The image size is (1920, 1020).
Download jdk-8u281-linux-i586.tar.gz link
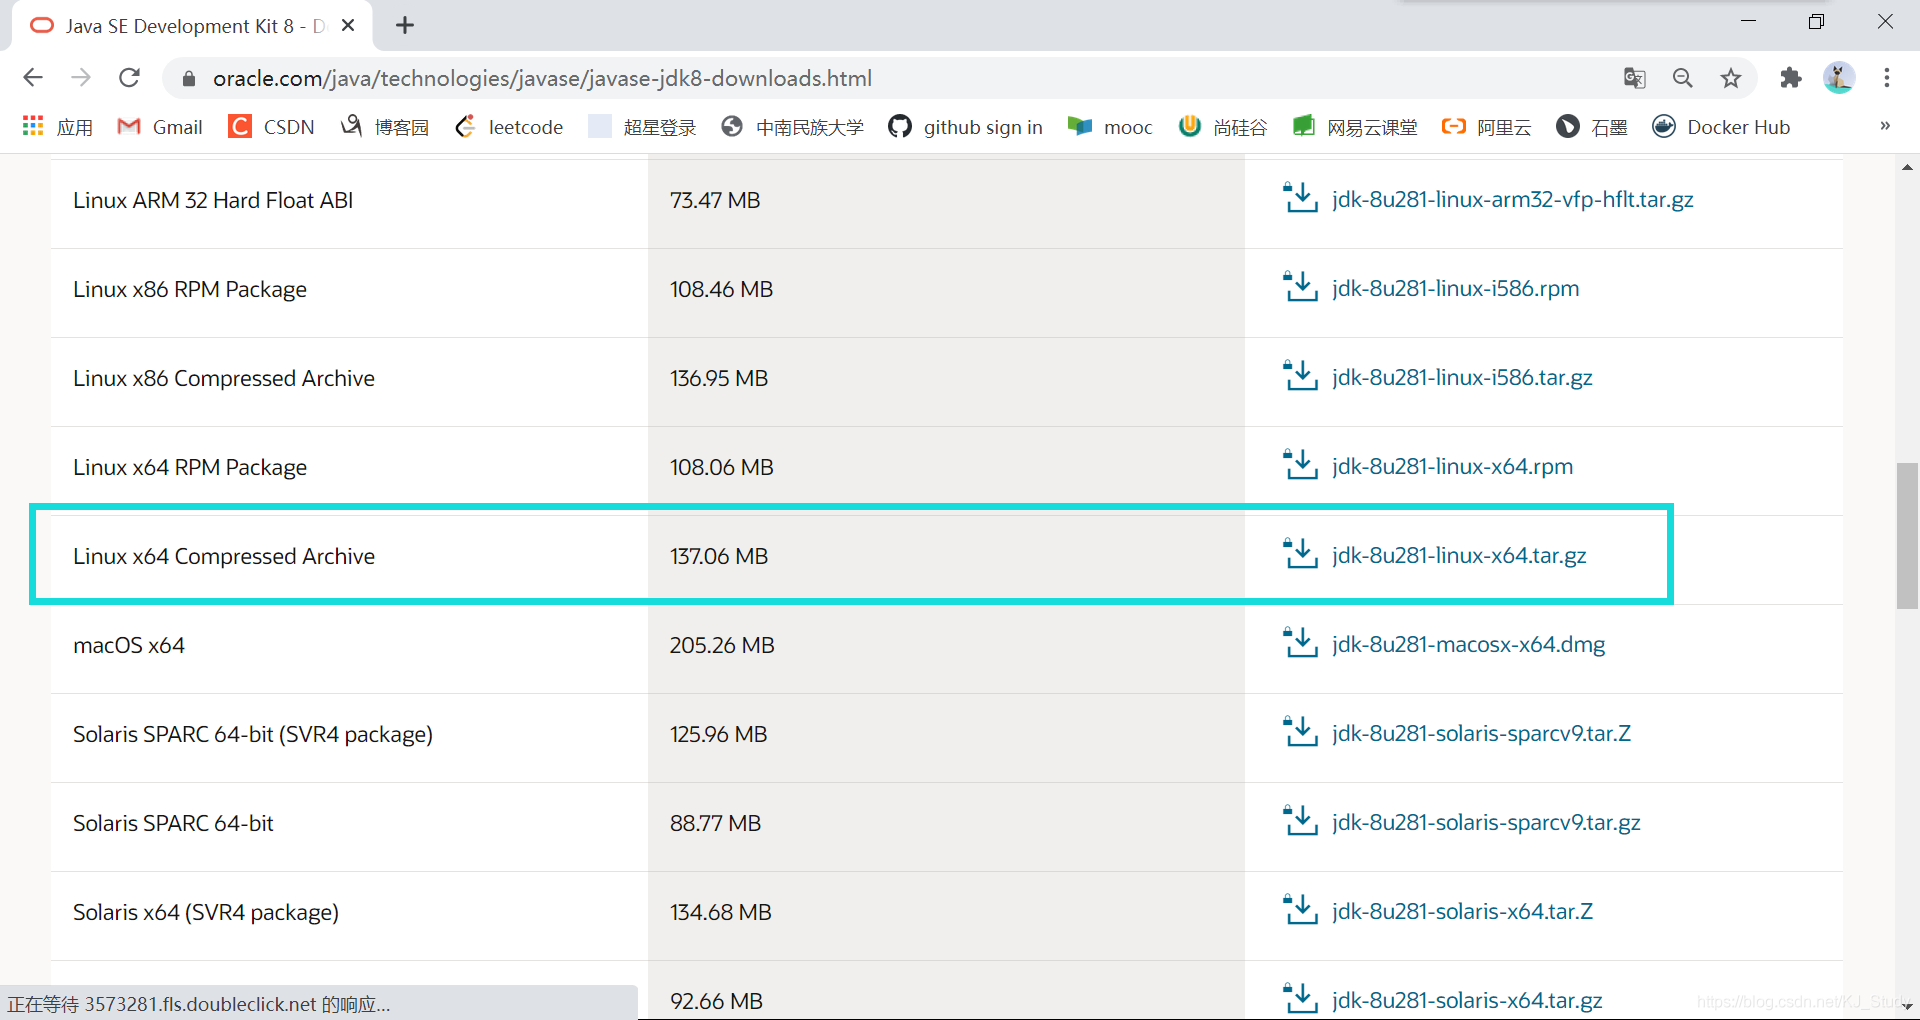click(x=1462, y=377)
